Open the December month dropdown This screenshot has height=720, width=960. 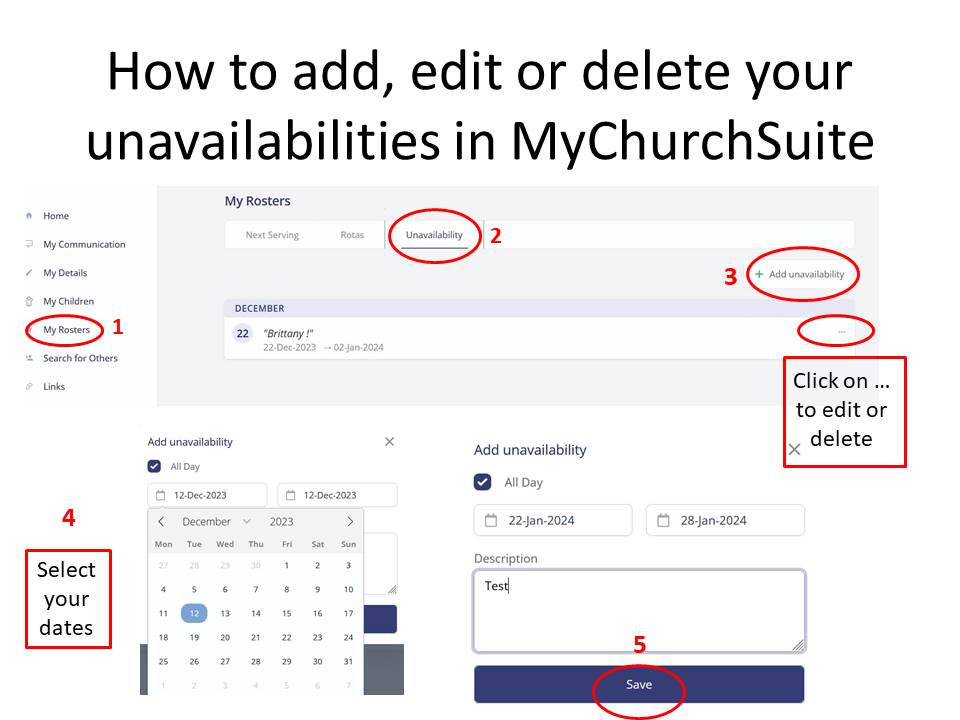(x=216, y=522)
